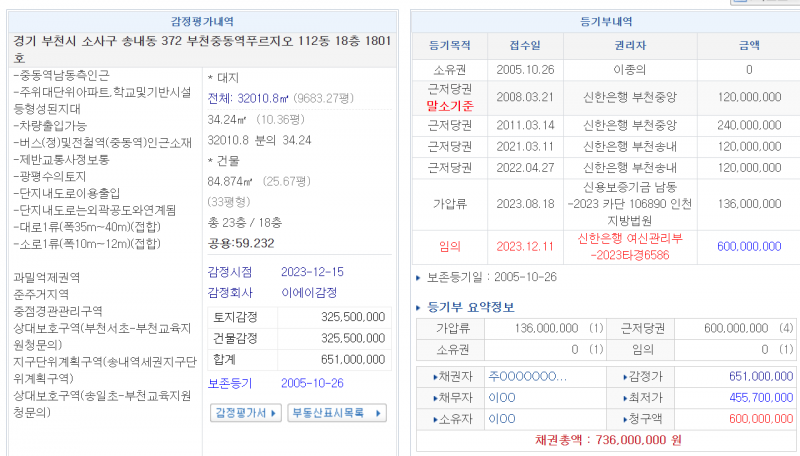The width and height of the screenshot is (800, 456).
Task: Click the 채권총액 total amount text
Action: 606,440
